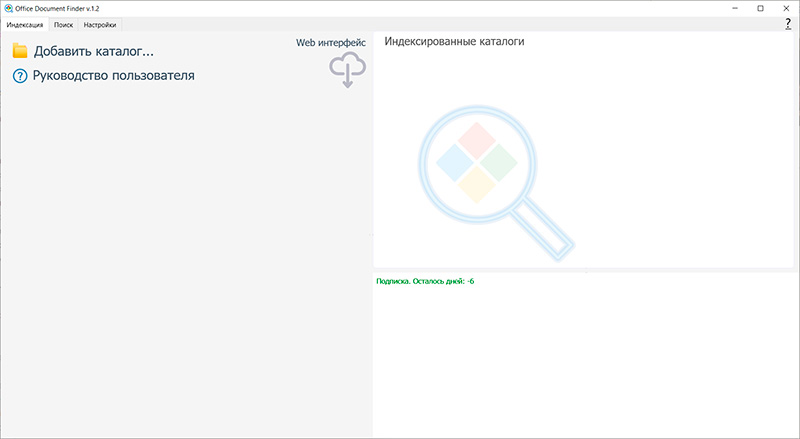Click the help question mark in top-right corner
Viewport: 800px width, 439px height.
click(x=788, y=24)
